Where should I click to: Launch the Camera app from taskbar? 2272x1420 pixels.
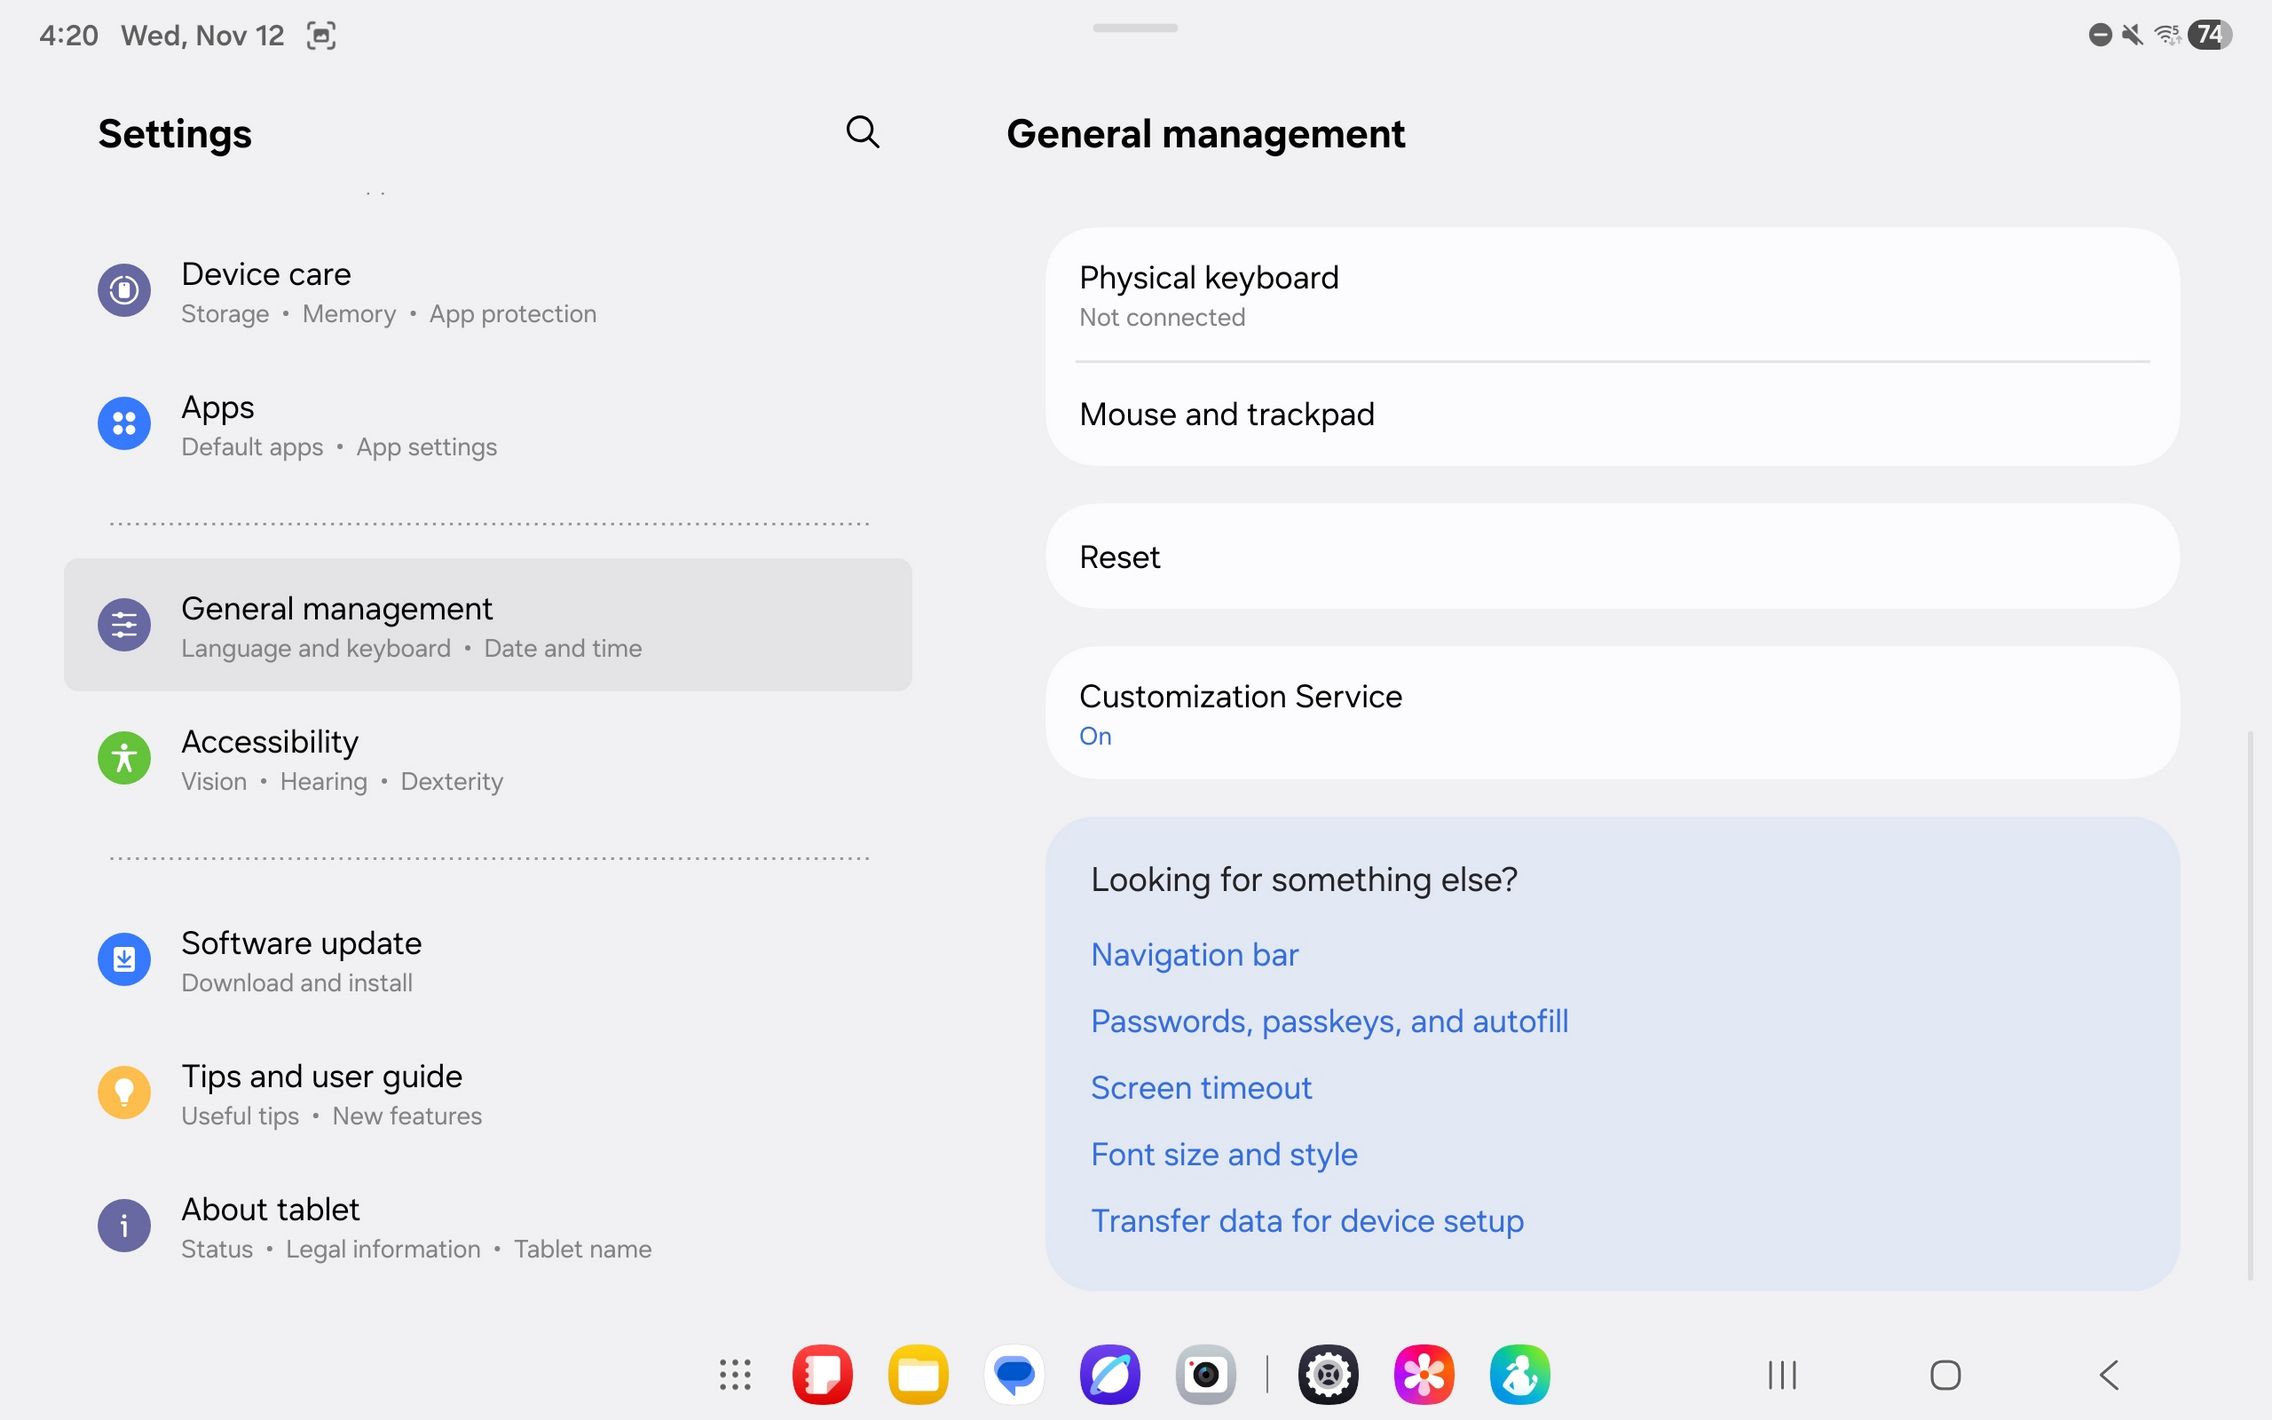(1205, 1375)
